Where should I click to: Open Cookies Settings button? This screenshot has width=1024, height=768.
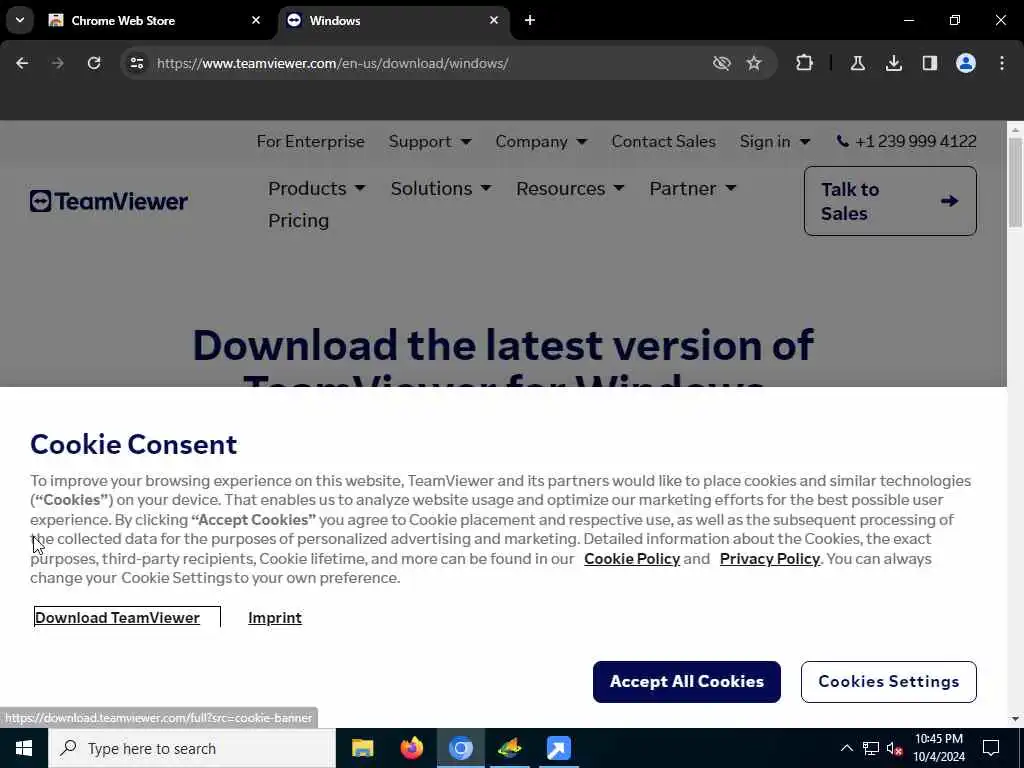(x=888, y=681)
